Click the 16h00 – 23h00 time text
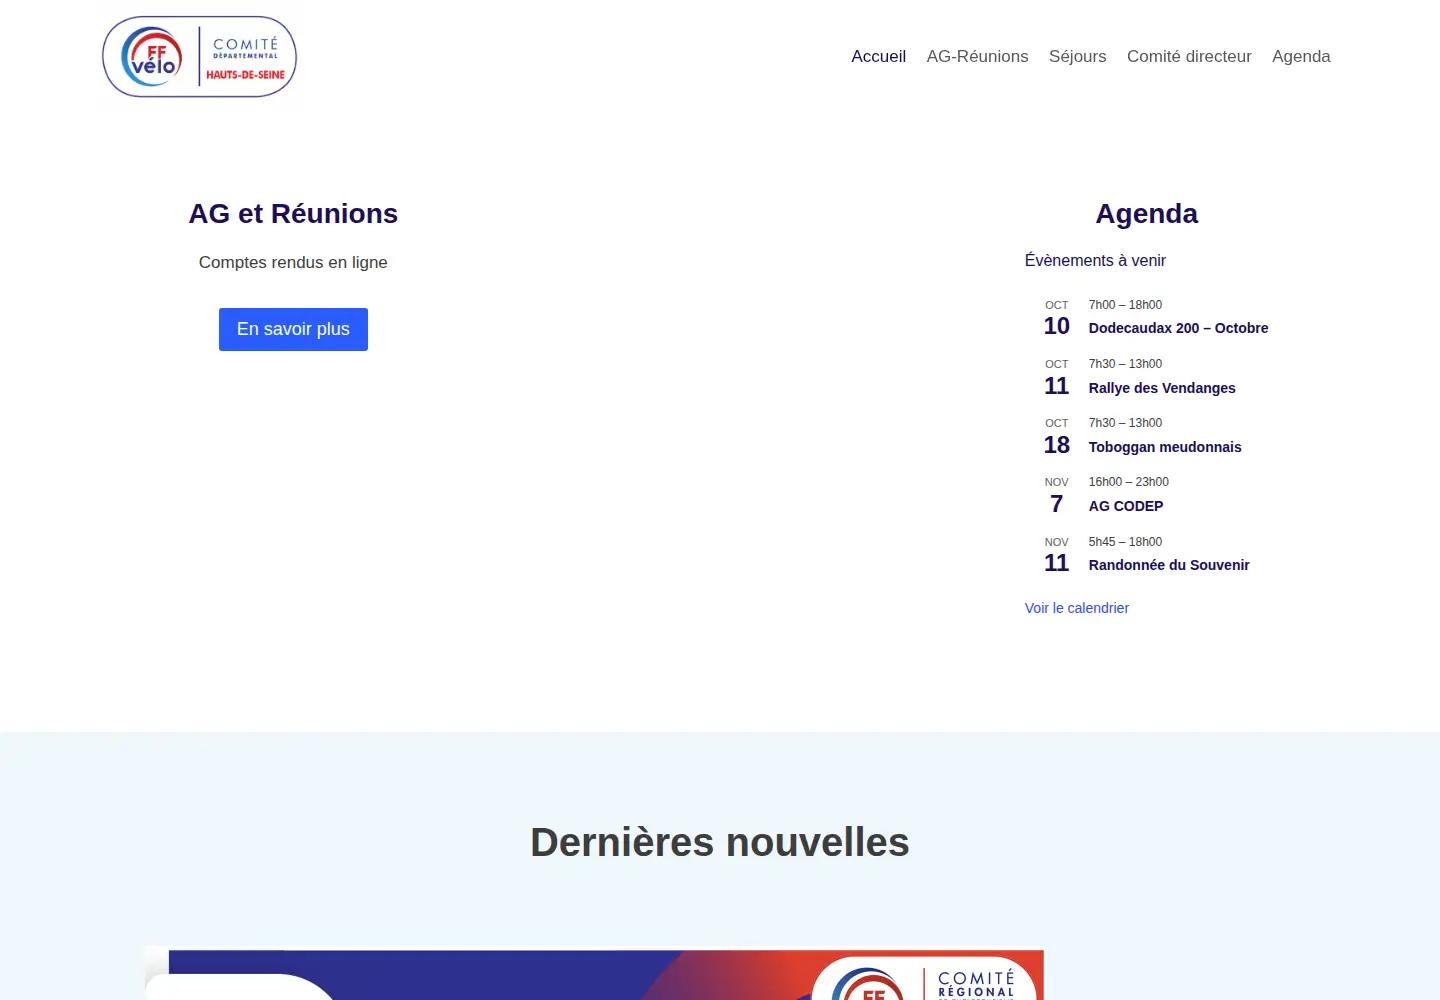 [x=1129, y=482]
